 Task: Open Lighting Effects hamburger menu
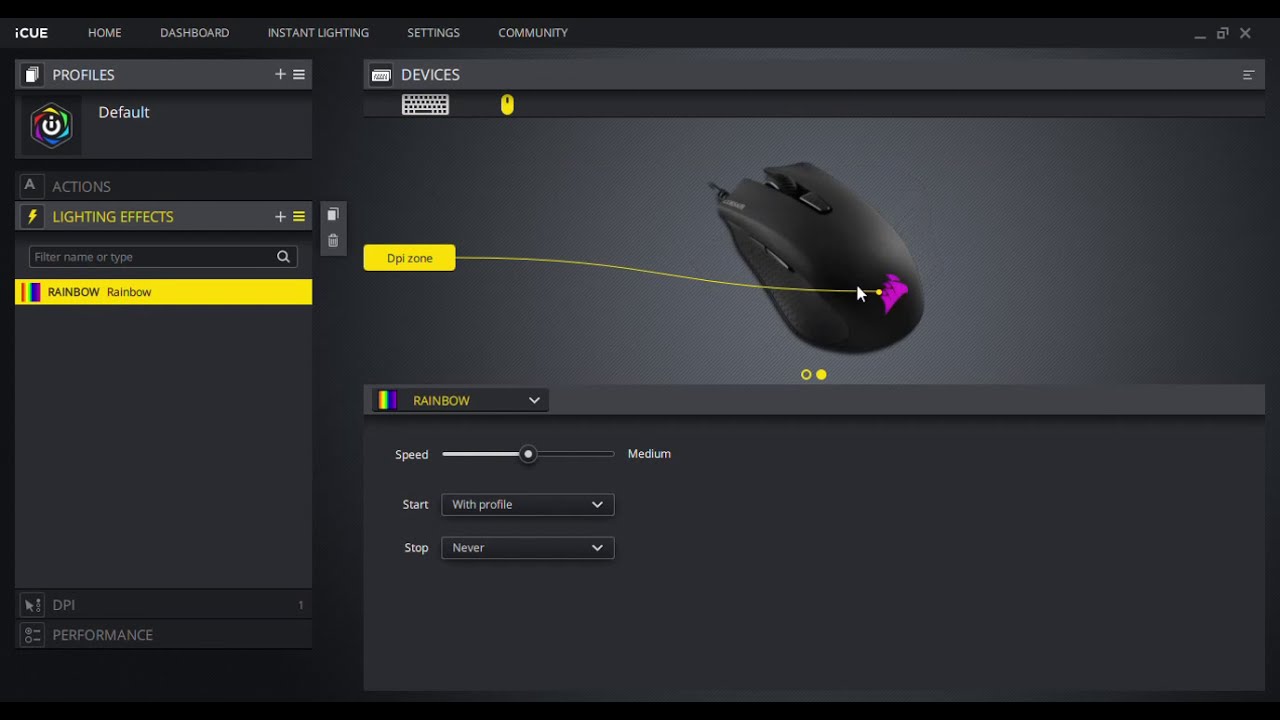[x=299, y=216]
